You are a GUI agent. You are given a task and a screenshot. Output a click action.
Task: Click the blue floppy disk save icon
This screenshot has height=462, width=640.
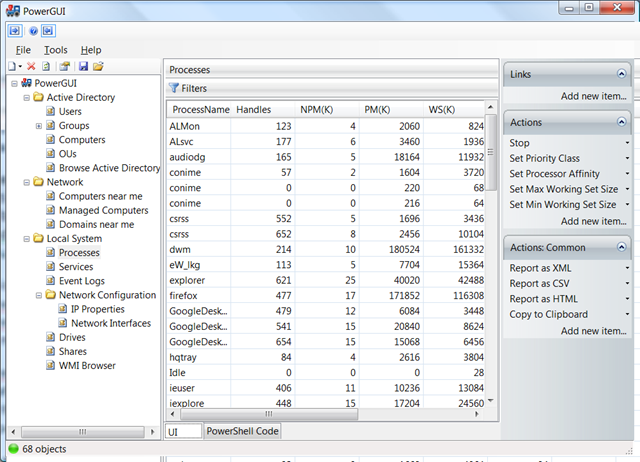coord(83,66)
